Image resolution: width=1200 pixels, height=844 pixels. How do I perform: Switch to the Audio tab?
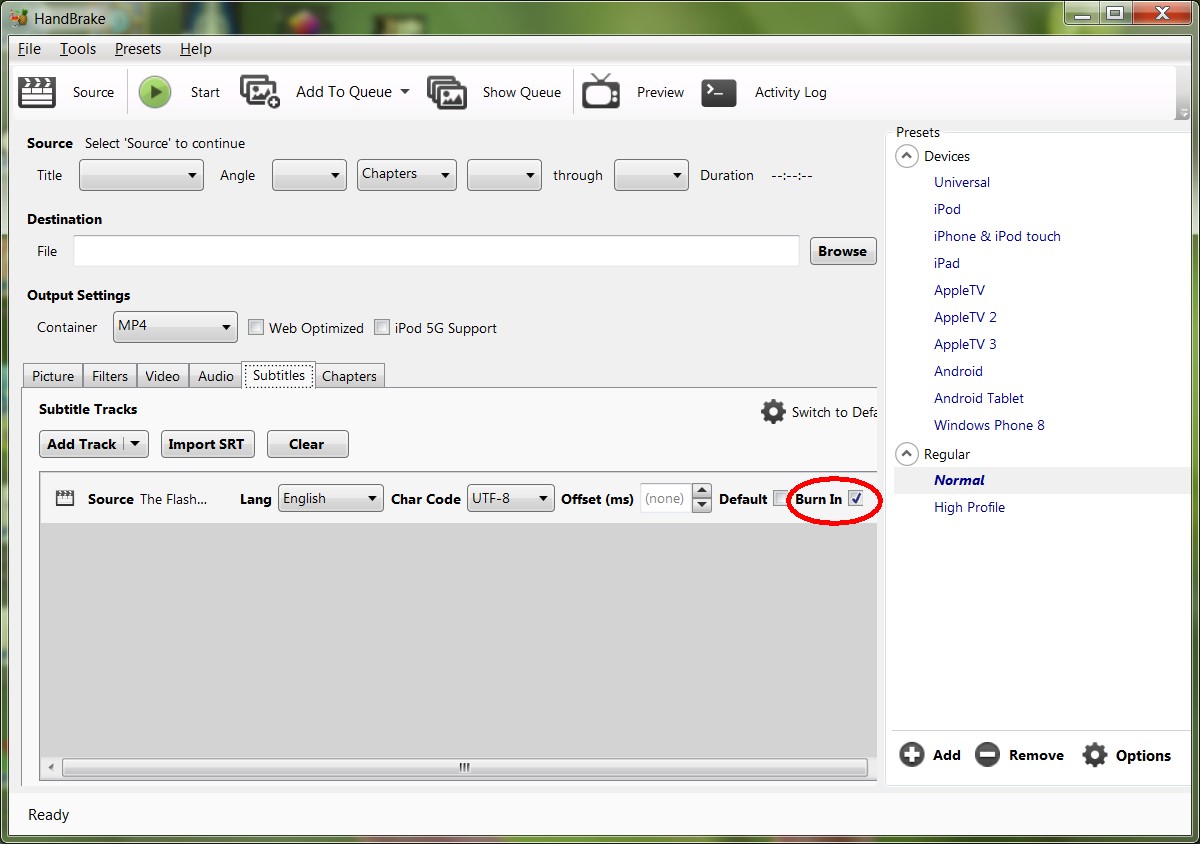[x=215, y=376]
